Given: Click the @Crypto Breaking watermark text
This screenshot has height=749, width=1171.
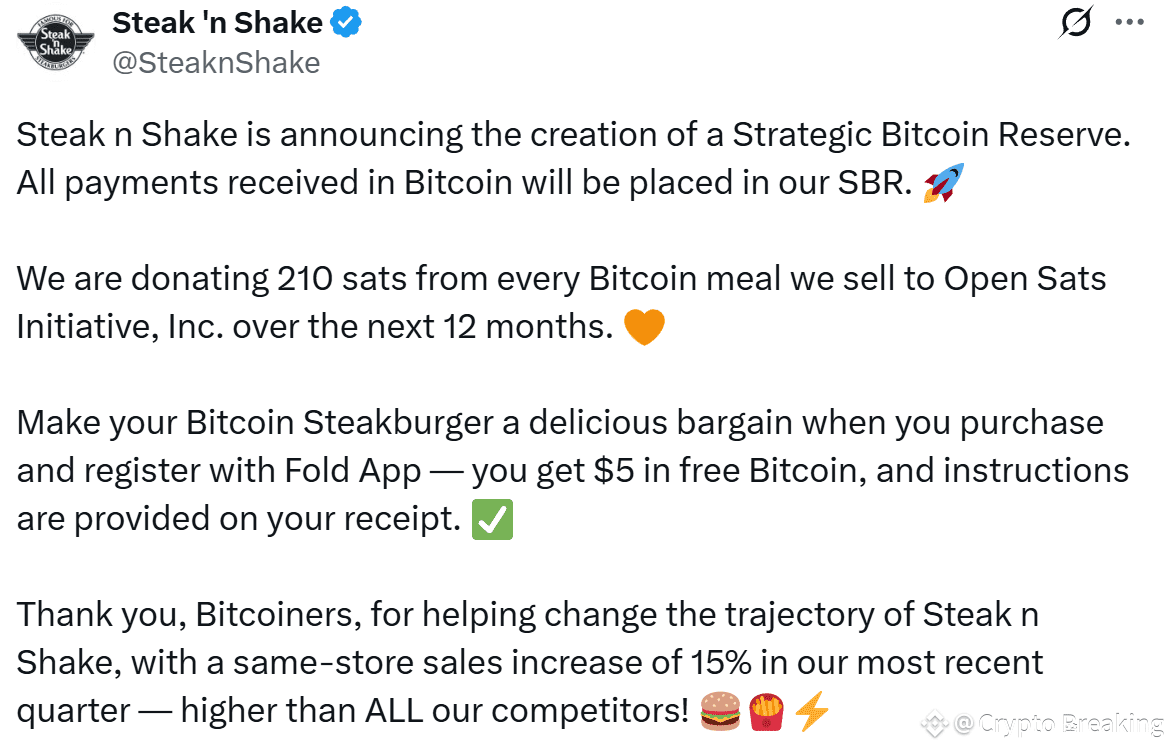Looking at the screenshot, I should point(1058,724).
